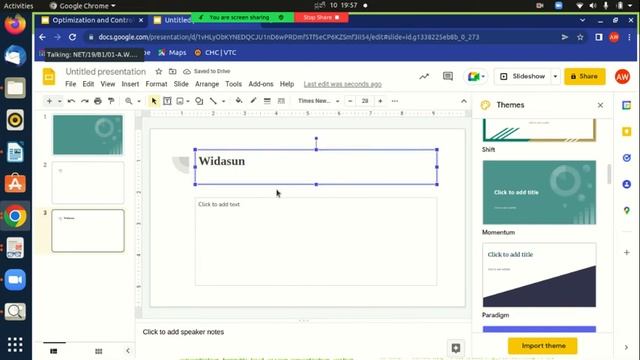Open Google Tasks in side panel

(627, 158)
